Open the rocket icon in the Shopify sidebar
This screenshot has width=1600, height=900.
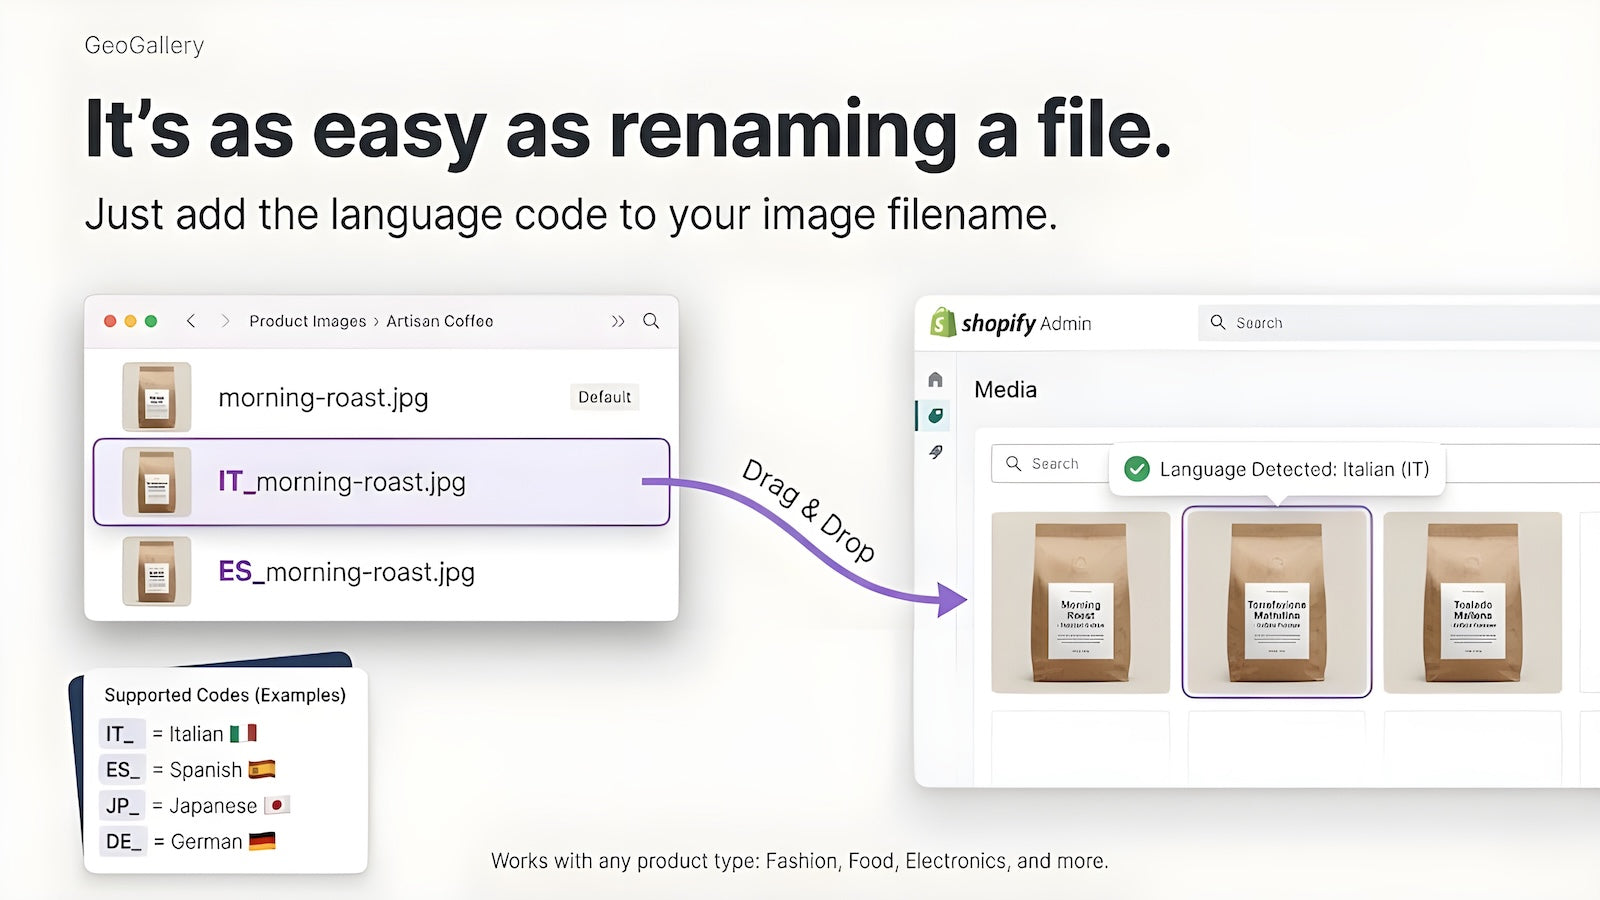coord(935,452)
